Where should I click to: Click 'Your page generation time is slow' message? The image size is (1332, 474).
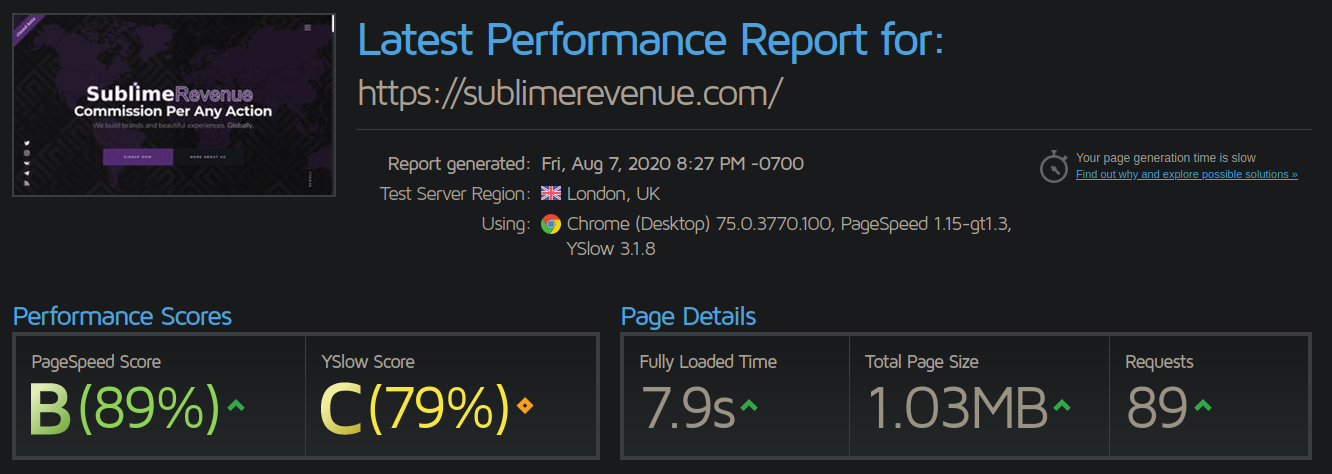(x=1165, y=158)
